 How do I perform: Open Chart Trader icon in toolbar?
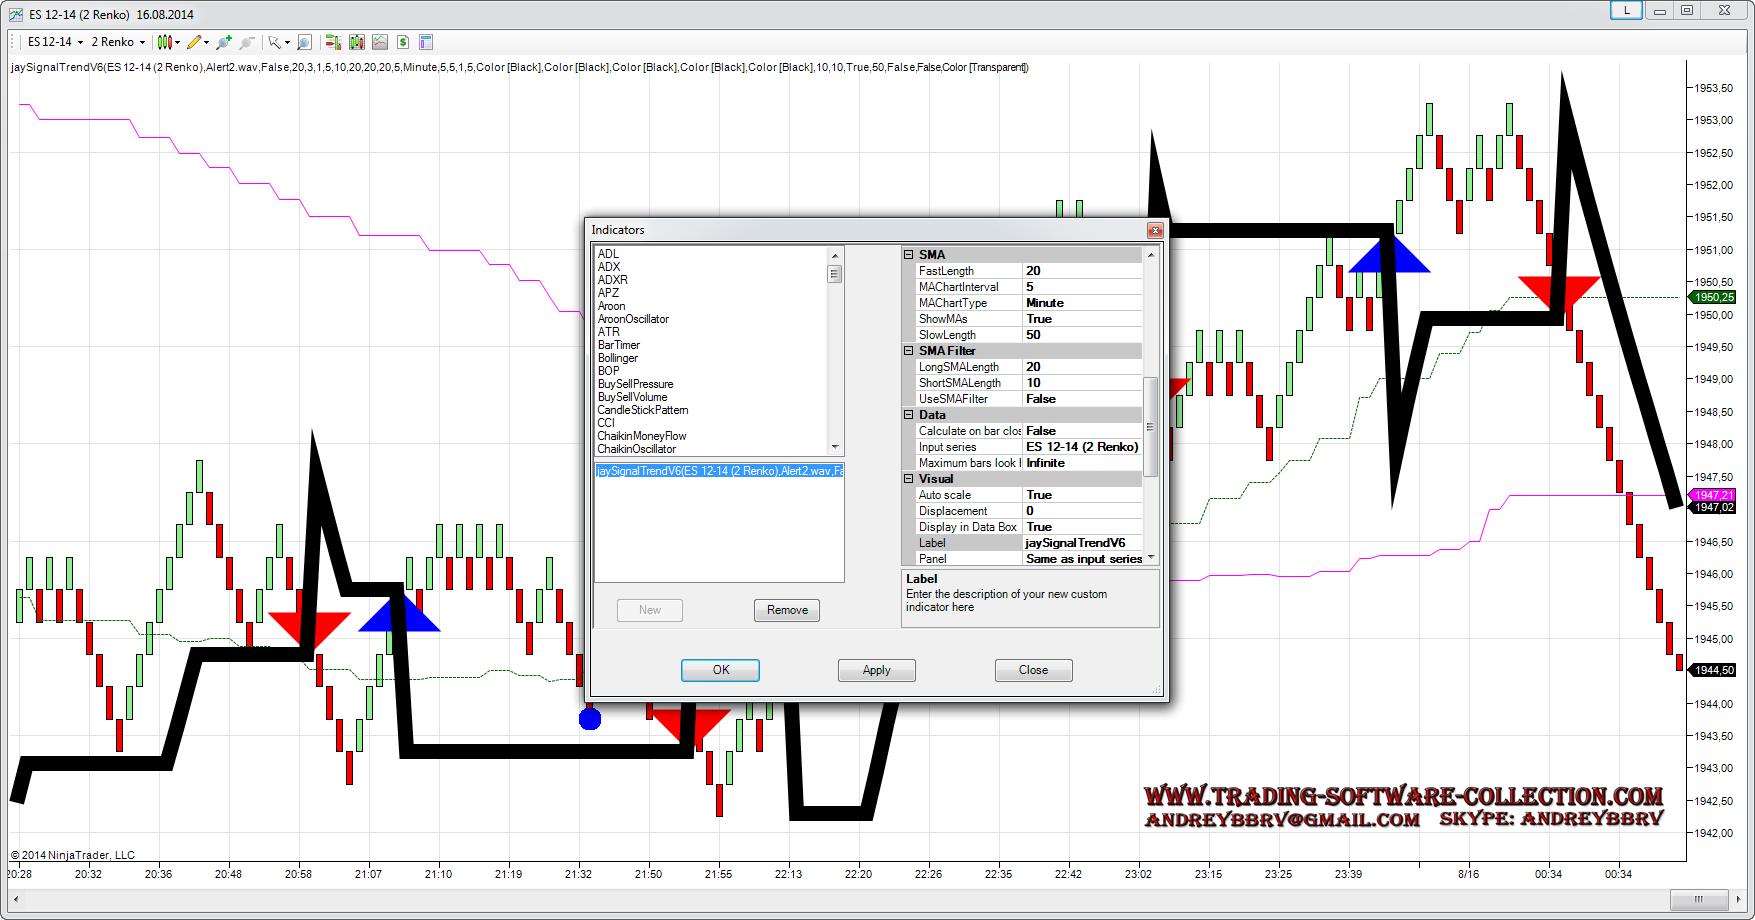[333, 42]
